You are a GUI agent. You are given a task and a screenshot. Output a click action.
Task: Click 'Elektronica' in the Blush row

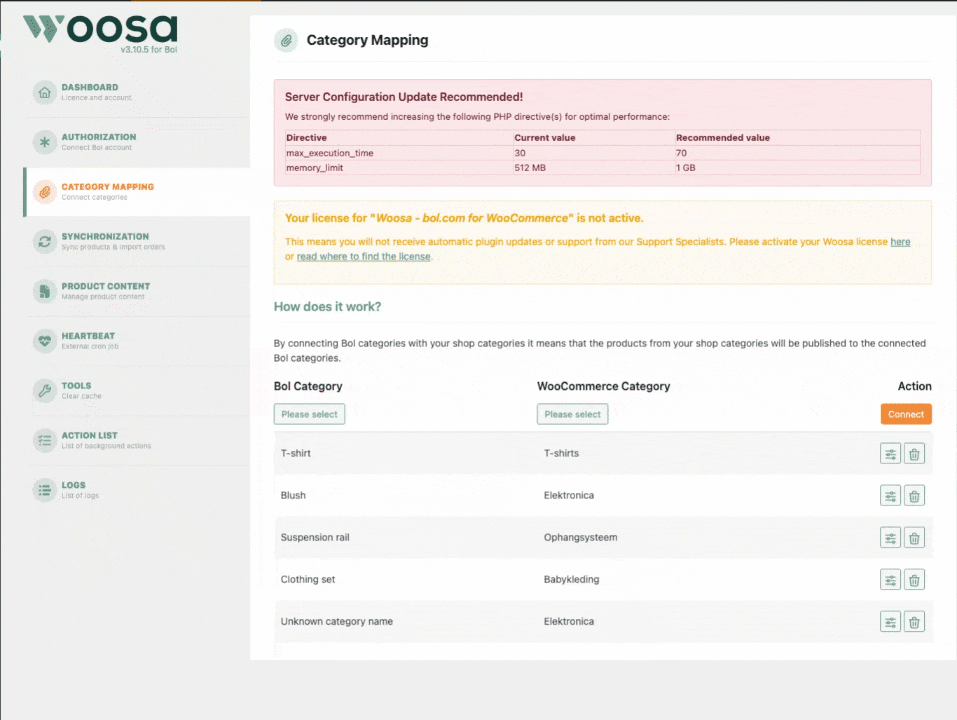point(569,495)
